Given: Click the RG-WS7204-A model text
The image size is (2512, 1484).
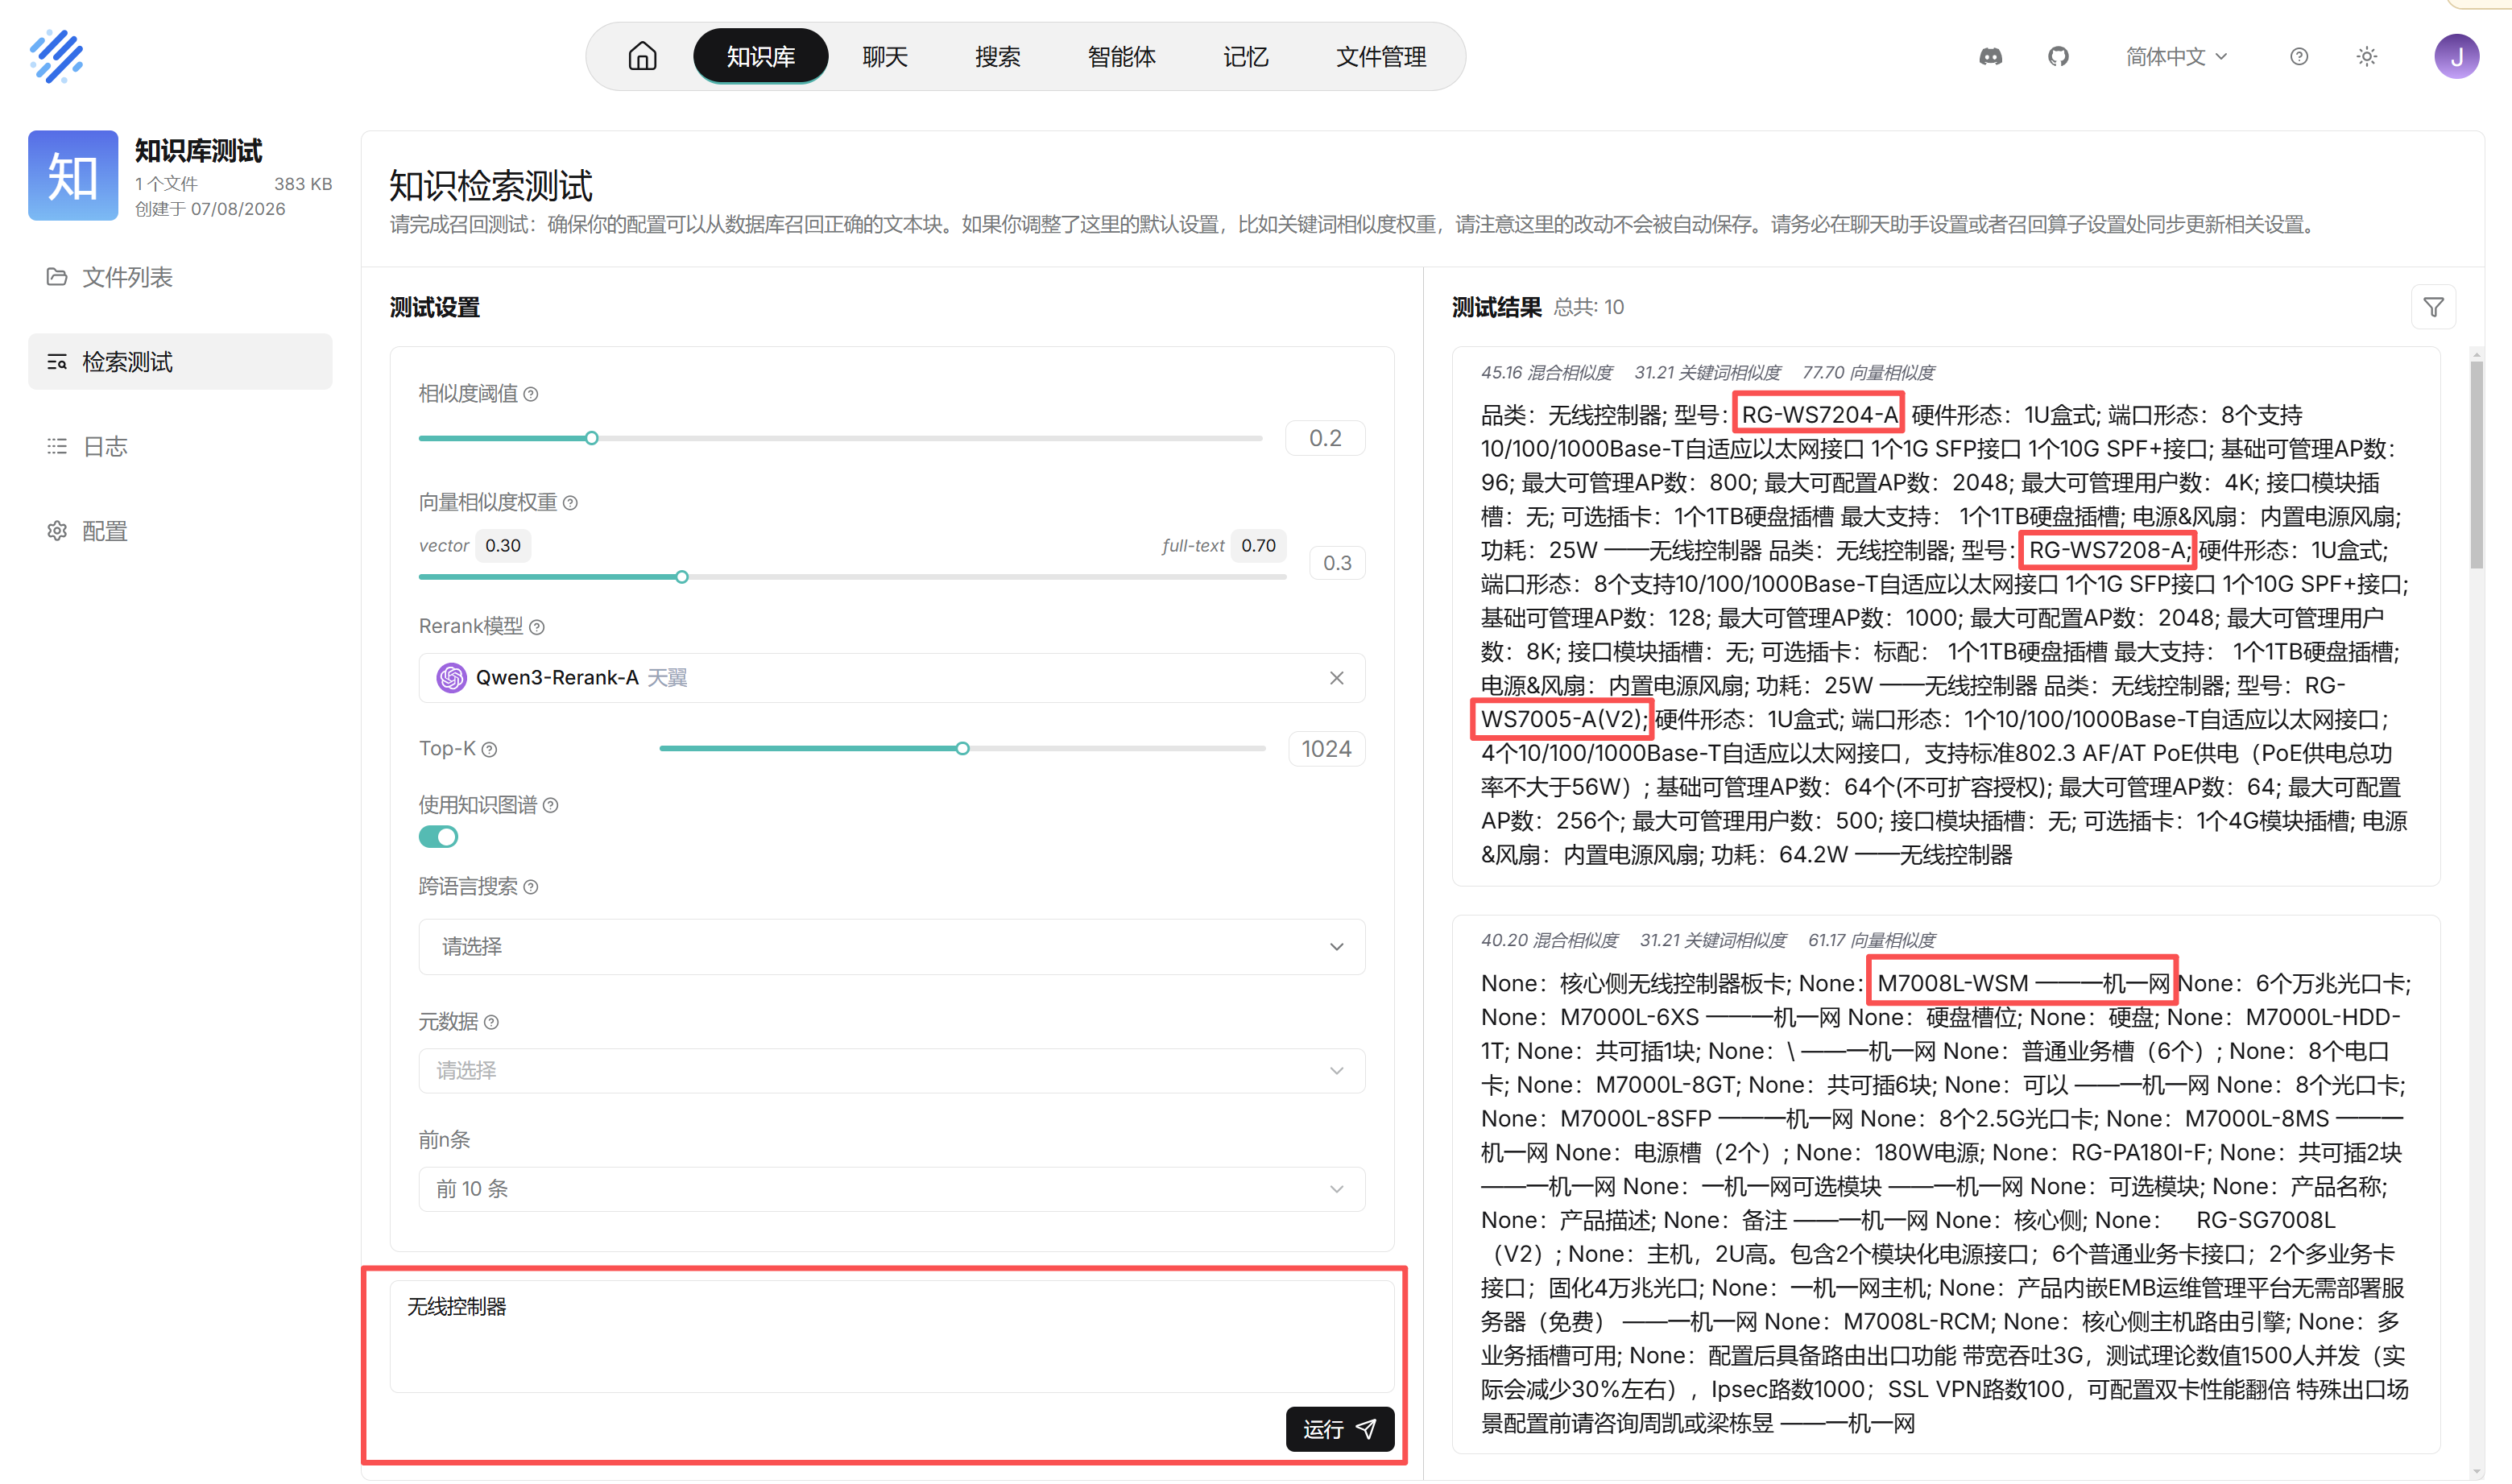Looking at the screenshot, I should (x=1819, y=415).
